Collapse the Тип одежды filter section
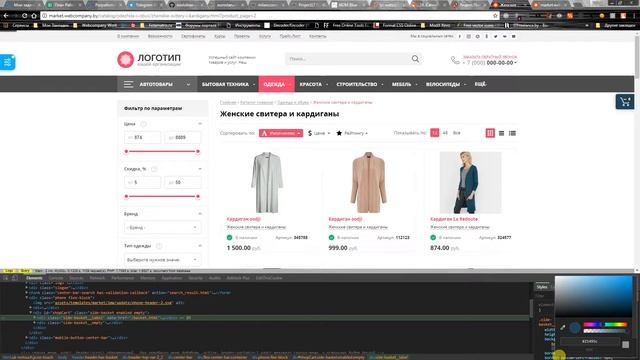The height and width of the screenshot is (360, 640). [x=200, y=246]
